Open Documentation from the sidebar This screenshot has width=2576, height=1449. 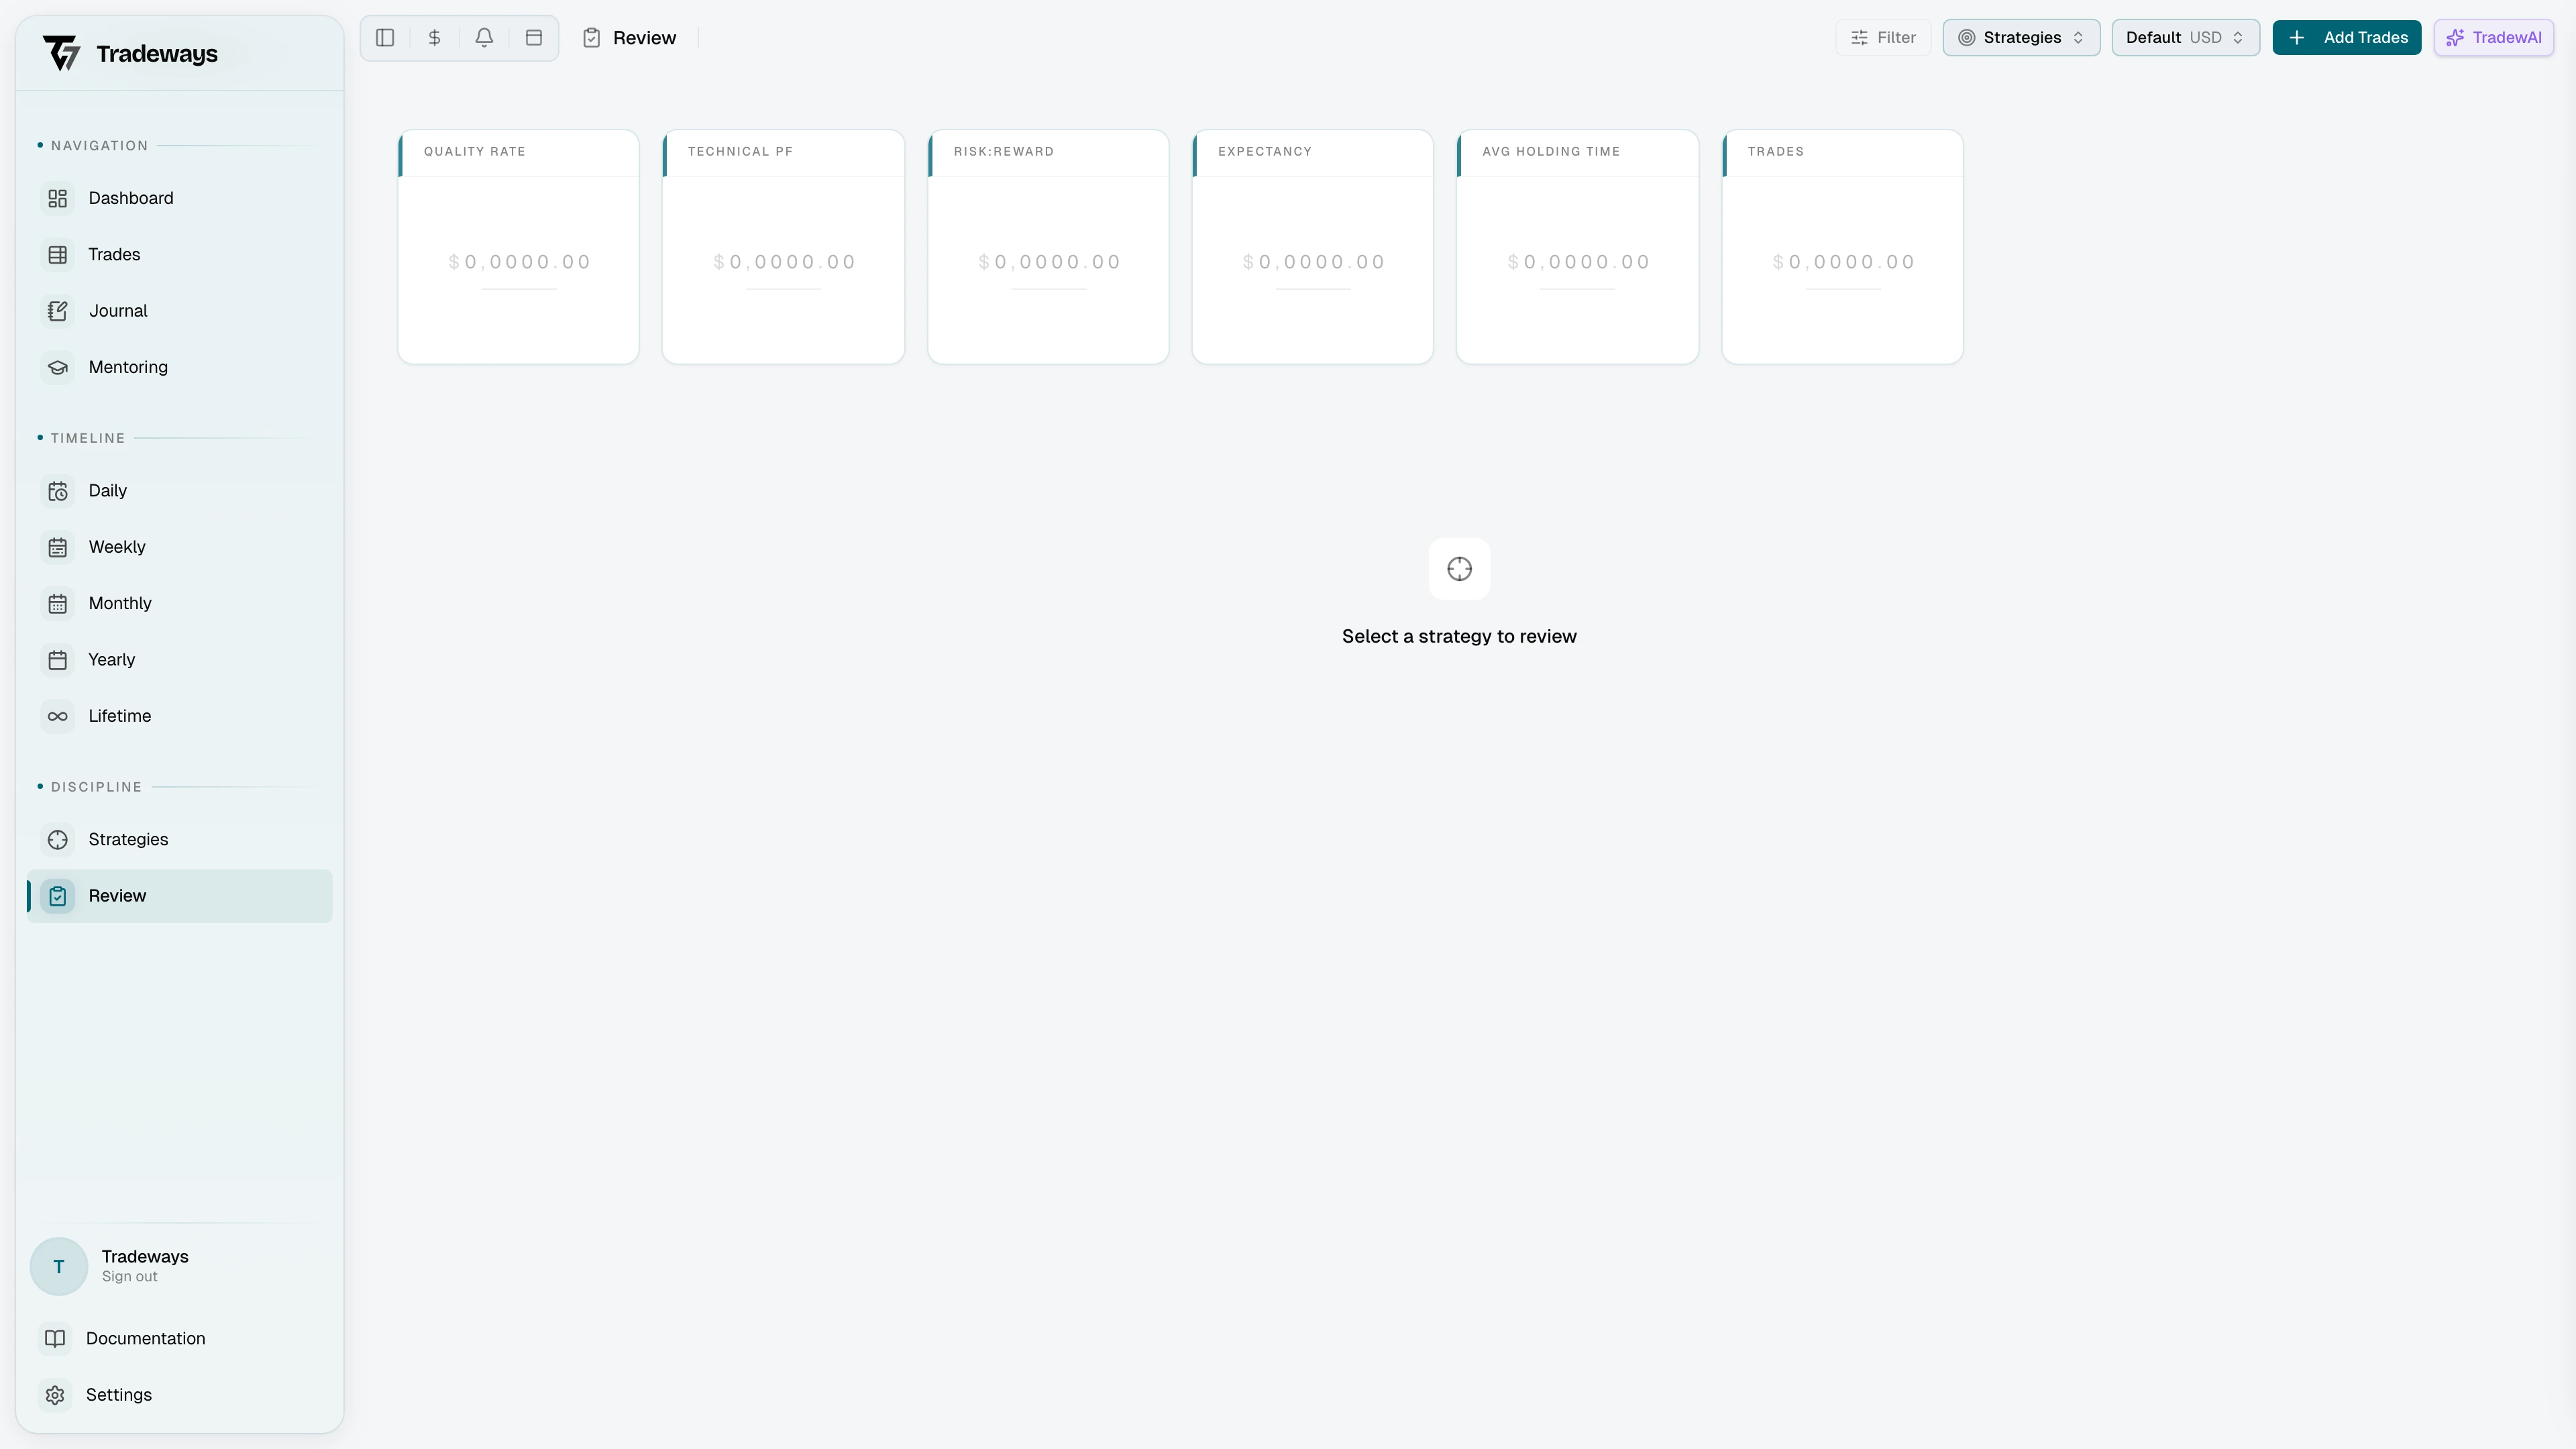point(146,1338)
